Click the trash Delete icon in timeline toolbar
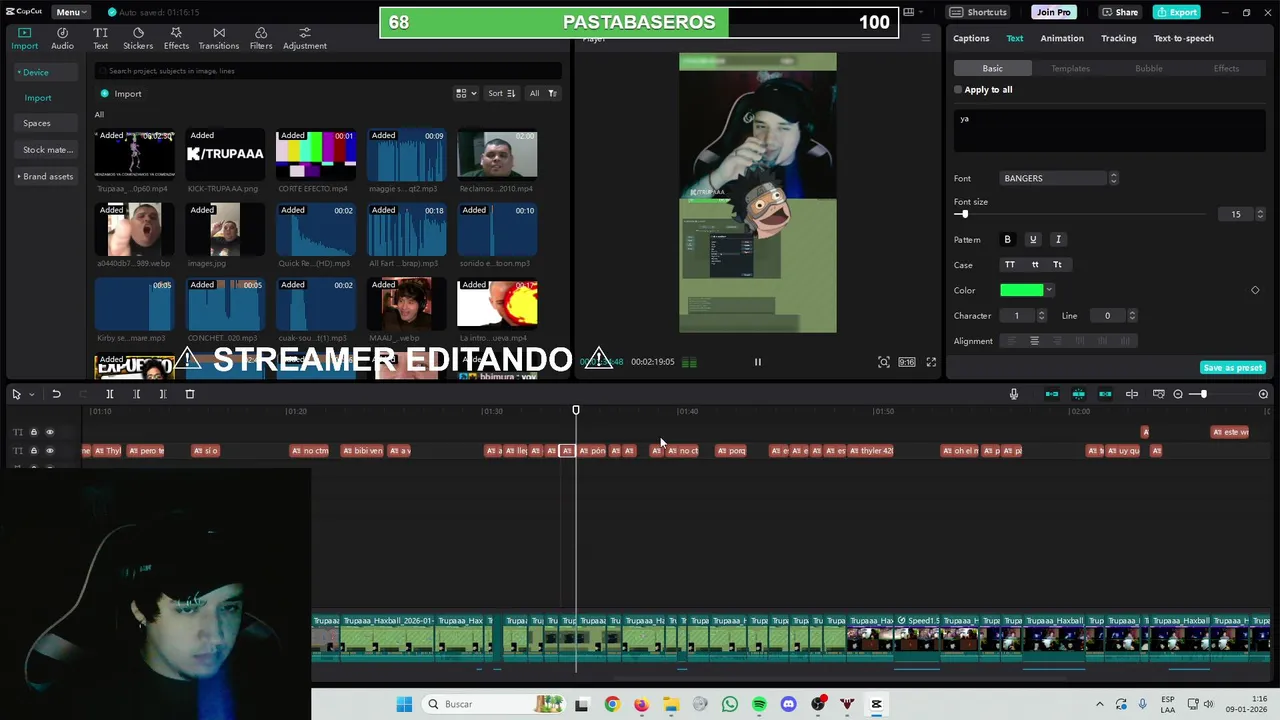This screenshot has width=1280, height=720. coord(190,394)
